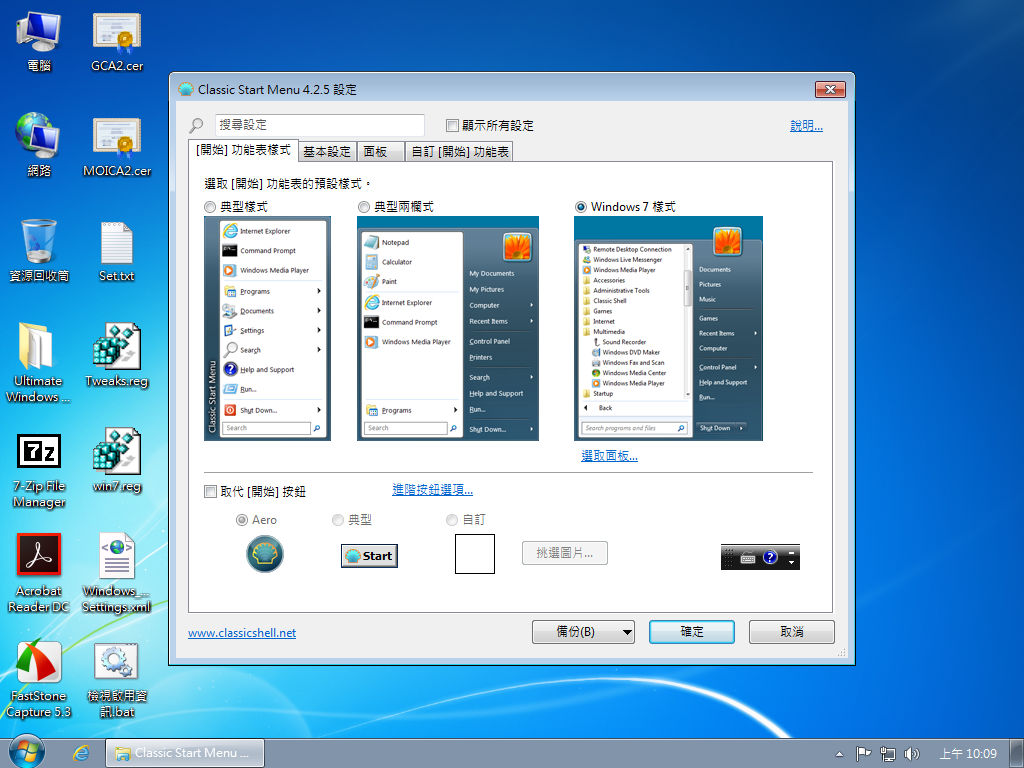Image resolution: width=1024 pixels, height=768 pixels.
Task: Select the Acrobat Reader DC icon
Action: (x=39, y=573)
